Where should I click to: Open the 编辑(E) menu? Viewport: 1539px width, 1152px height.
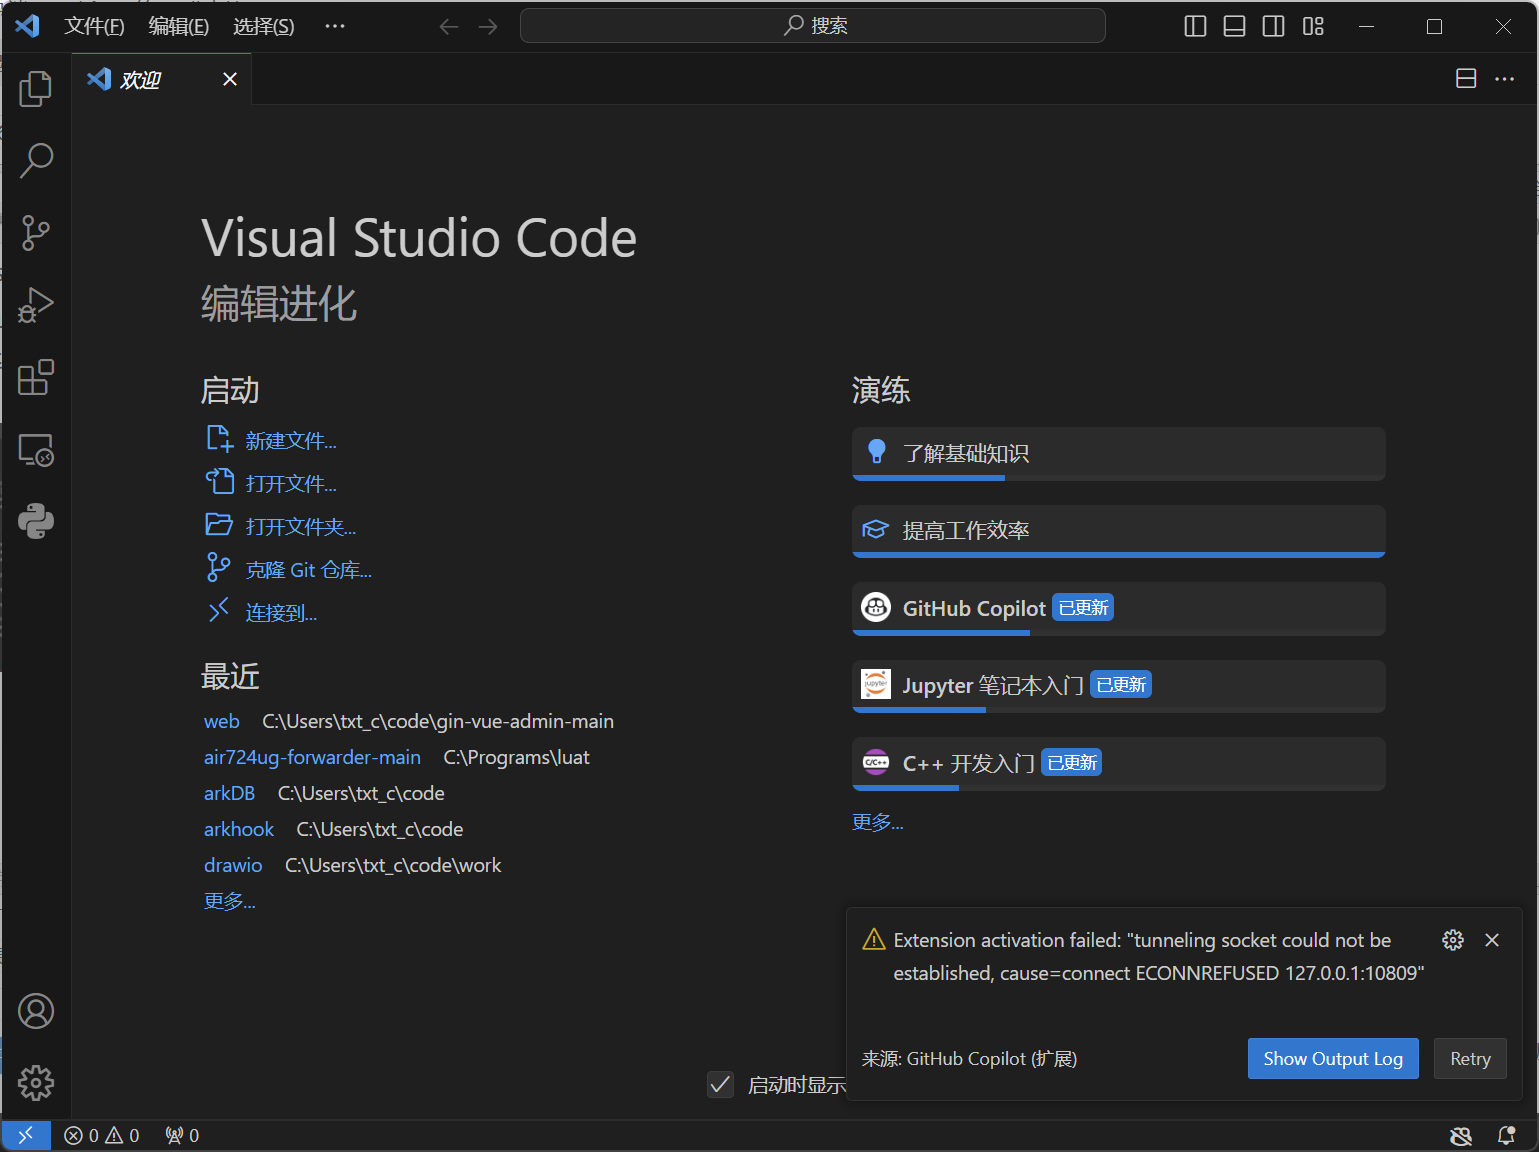179,26
